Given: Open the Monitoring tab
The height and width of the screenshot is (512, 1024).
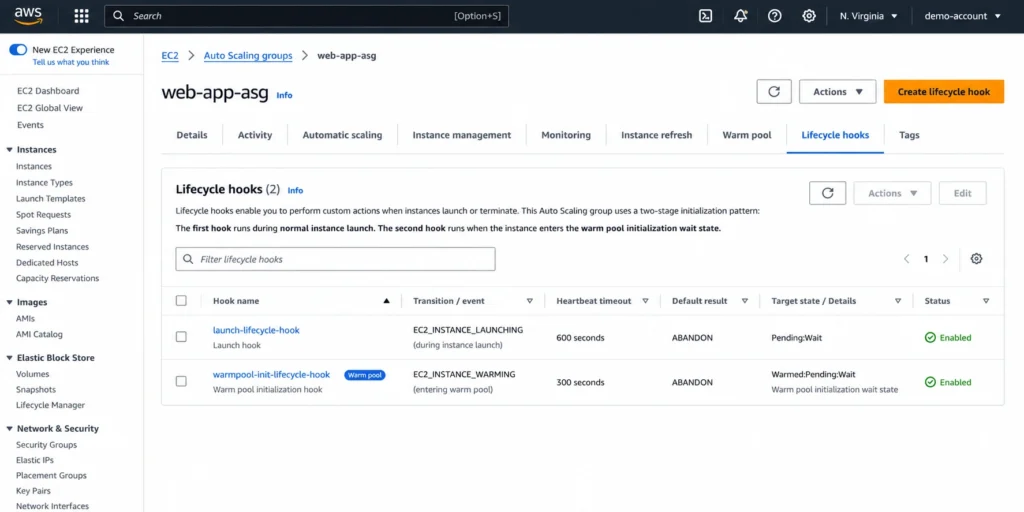Looking at the screenshot, I should tap(566, 135).
